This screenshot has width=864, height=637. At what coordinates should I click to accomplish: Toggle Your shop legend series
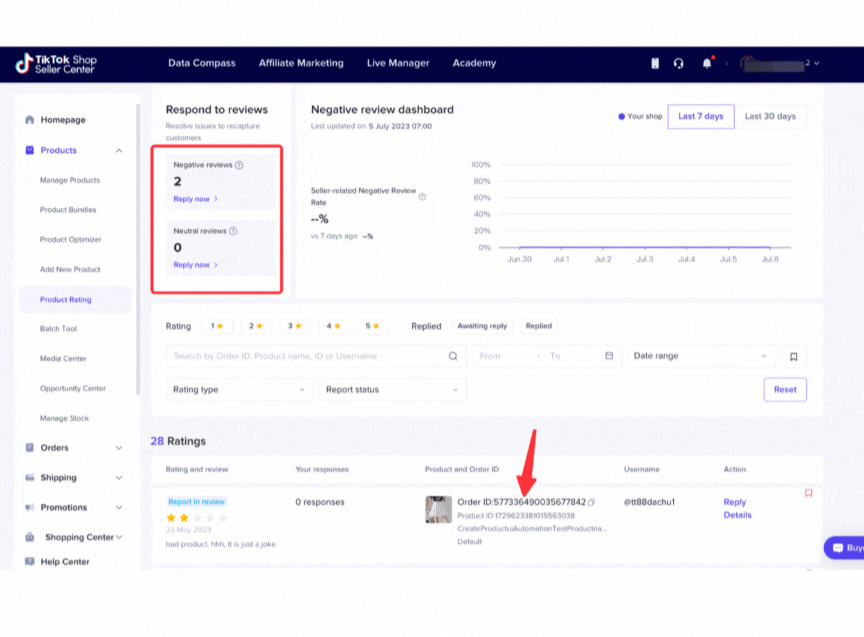tap(640, 116)
